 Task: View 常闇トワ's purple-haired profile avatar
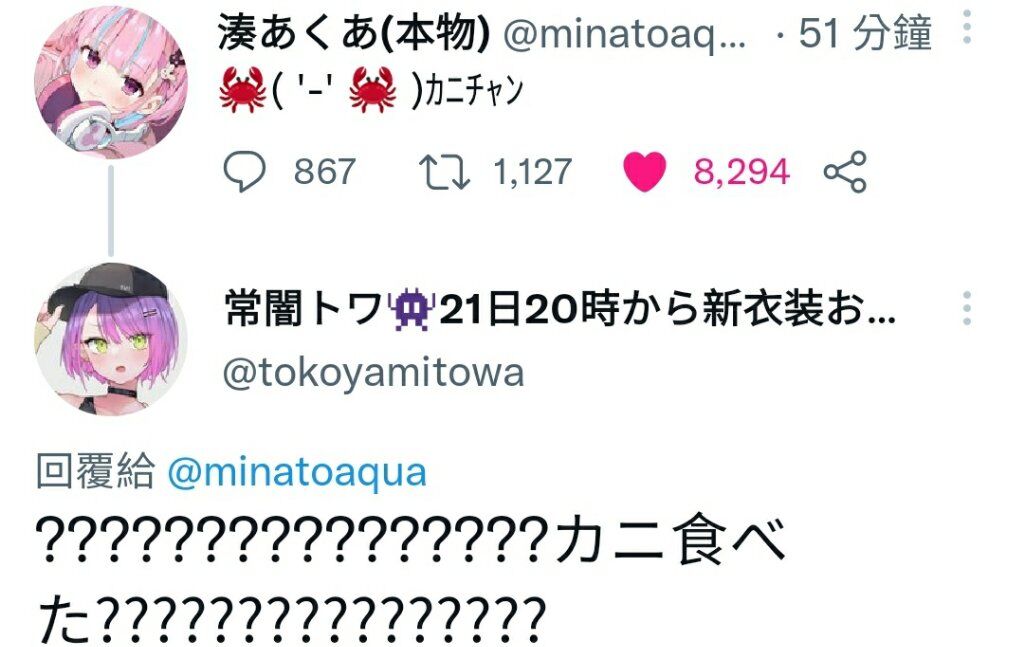click(110, 339)
